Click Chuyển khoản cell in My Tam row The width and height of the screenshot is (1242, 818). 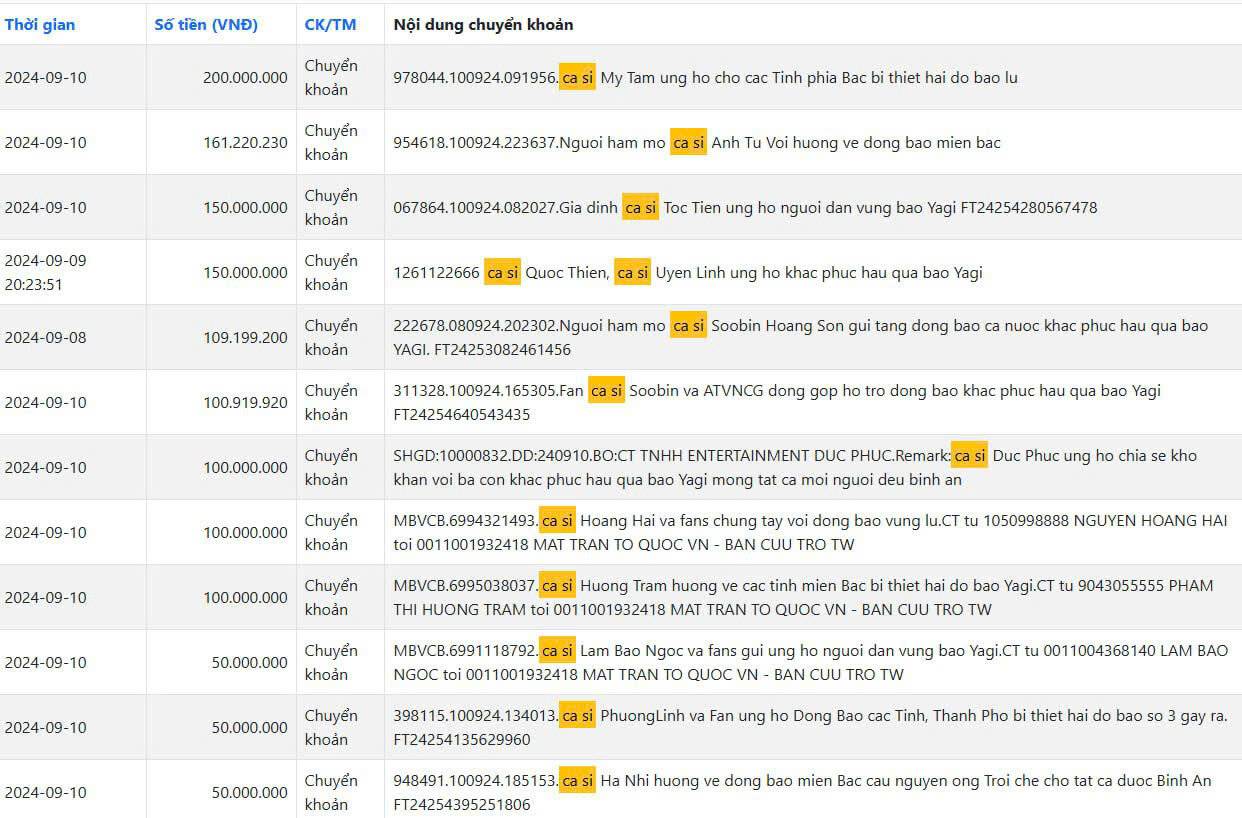pos(331,77)
